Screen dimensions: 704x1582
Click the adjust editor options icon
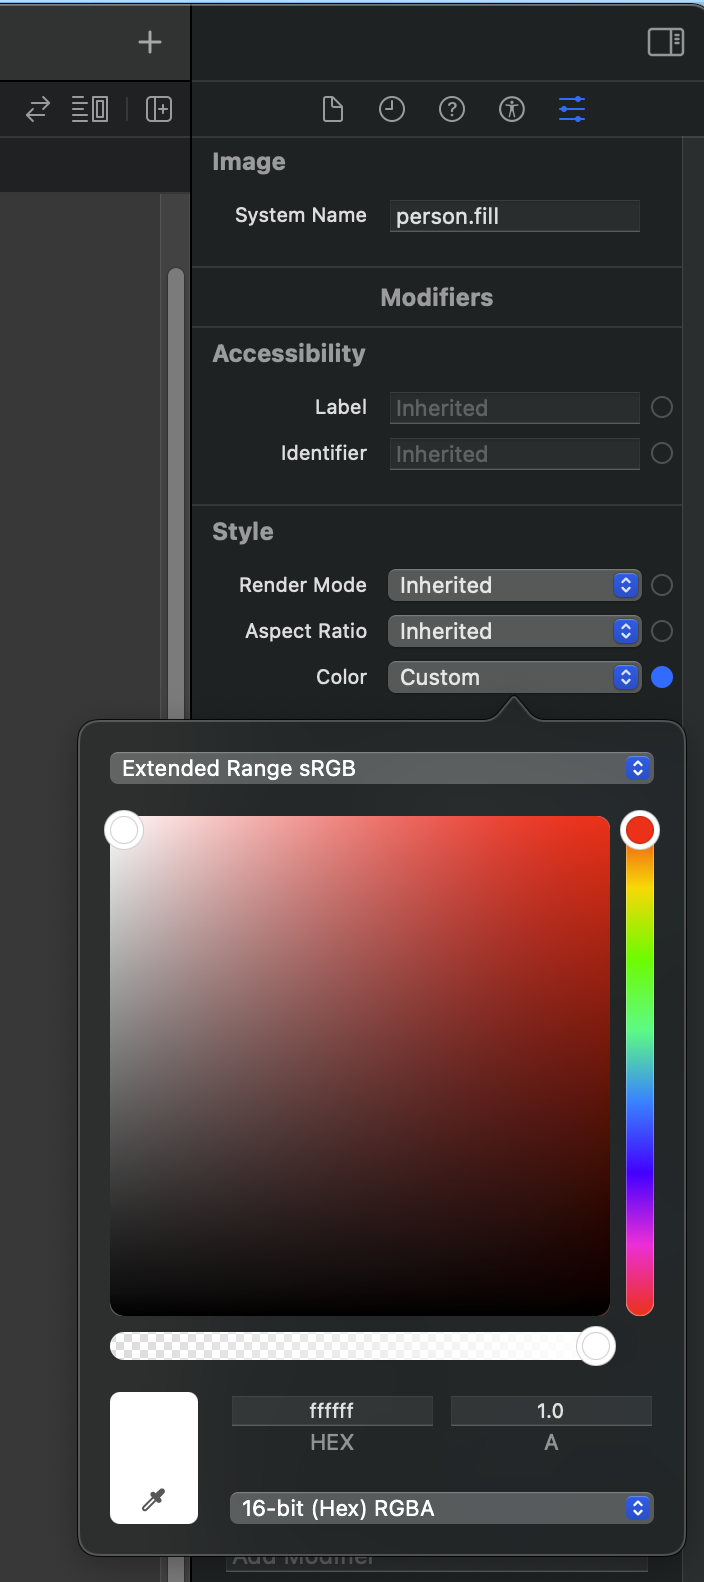[90, 109]
